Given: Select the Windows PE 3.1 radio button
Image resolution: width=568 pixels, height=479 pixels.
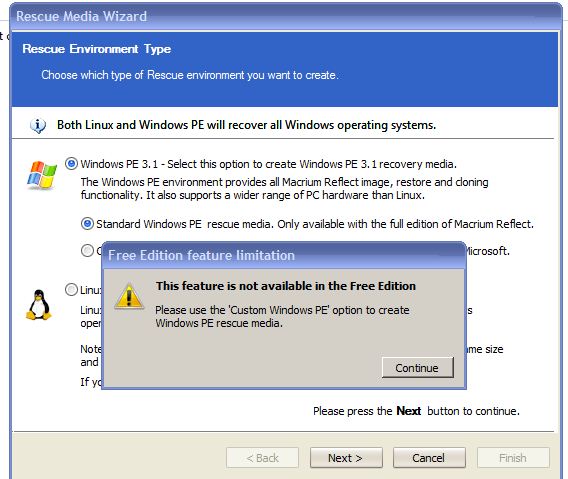Looking at the screenshot, I should 71,164.
